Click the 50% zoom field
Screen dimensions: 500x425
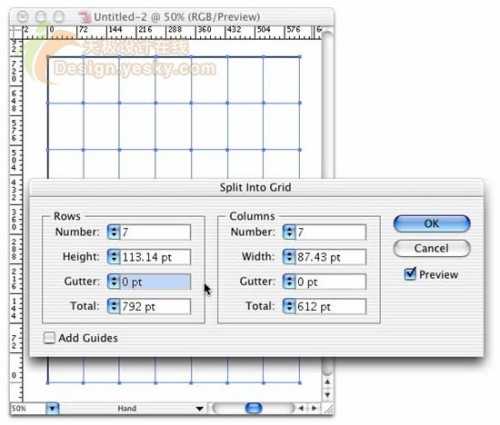pyautogui.click(x=28, y=408)
